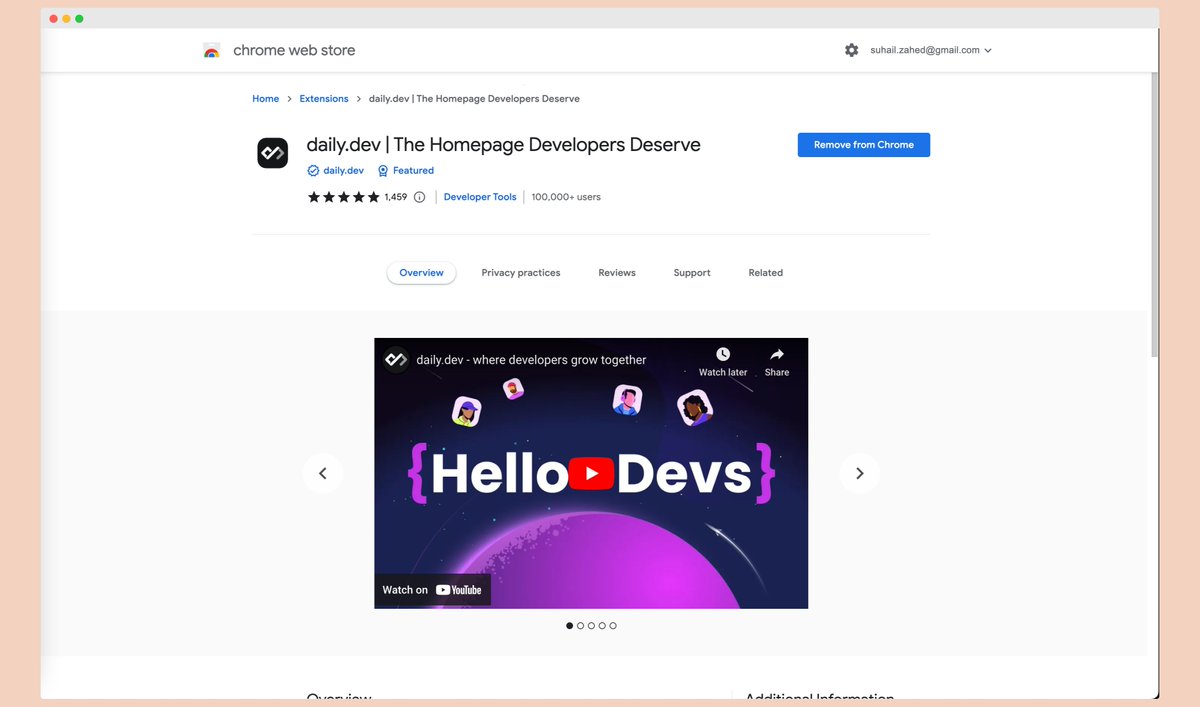
Task: Click the current page breadcrumb text
Action: click(x=474, y=99)
